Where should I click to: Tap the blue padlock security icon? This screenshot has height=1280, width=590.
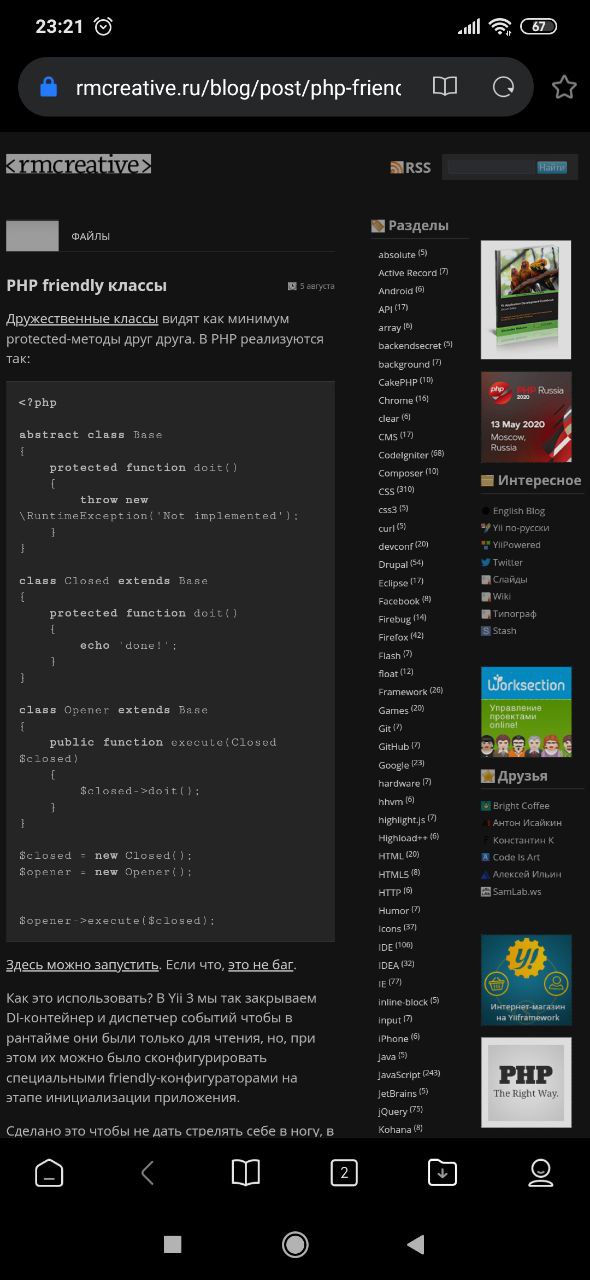pyautogui.click(x=48, y=87)
